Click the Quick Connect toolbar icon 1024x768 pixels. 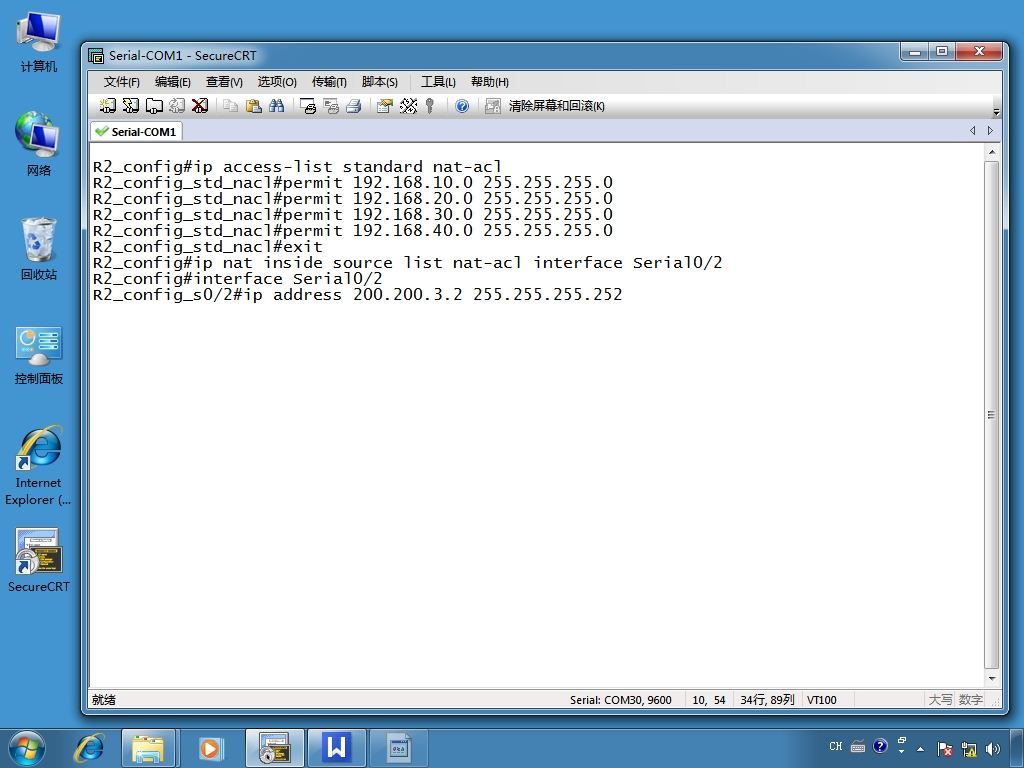click(x=131, y=106)
